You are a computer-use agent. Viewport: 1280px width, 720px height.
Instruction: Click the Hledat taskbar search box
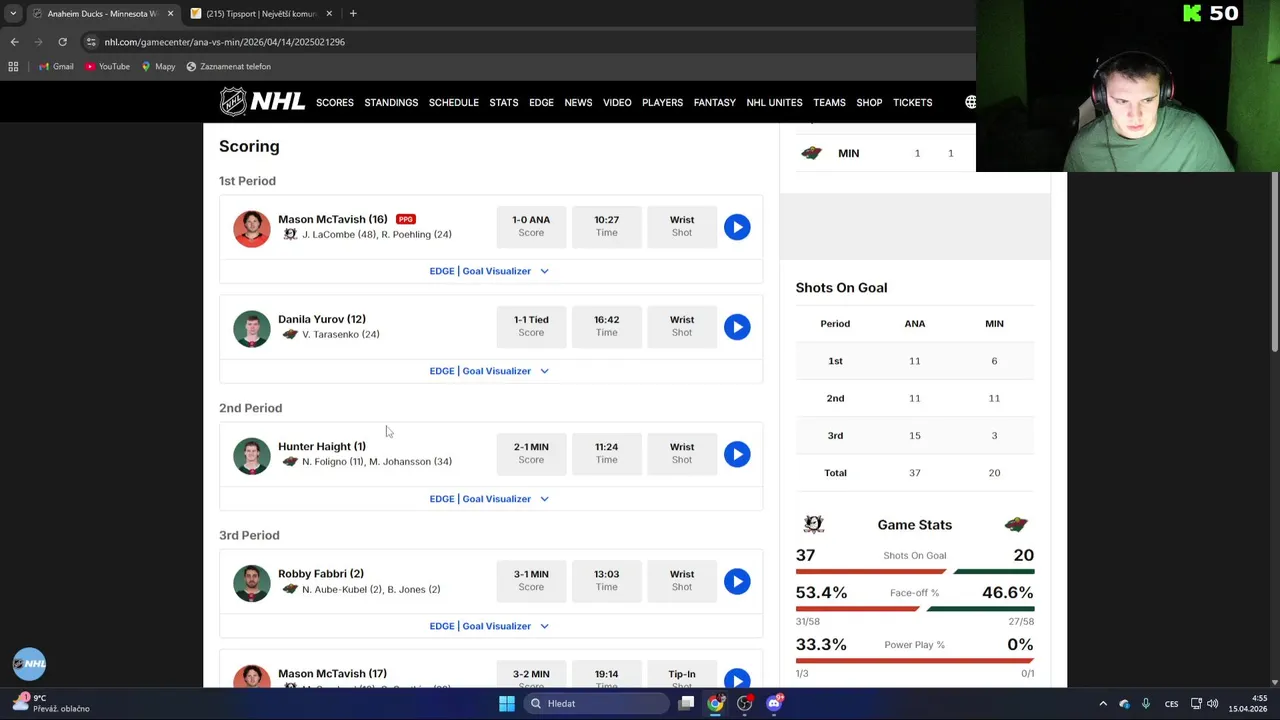click(x=597, y=703)
